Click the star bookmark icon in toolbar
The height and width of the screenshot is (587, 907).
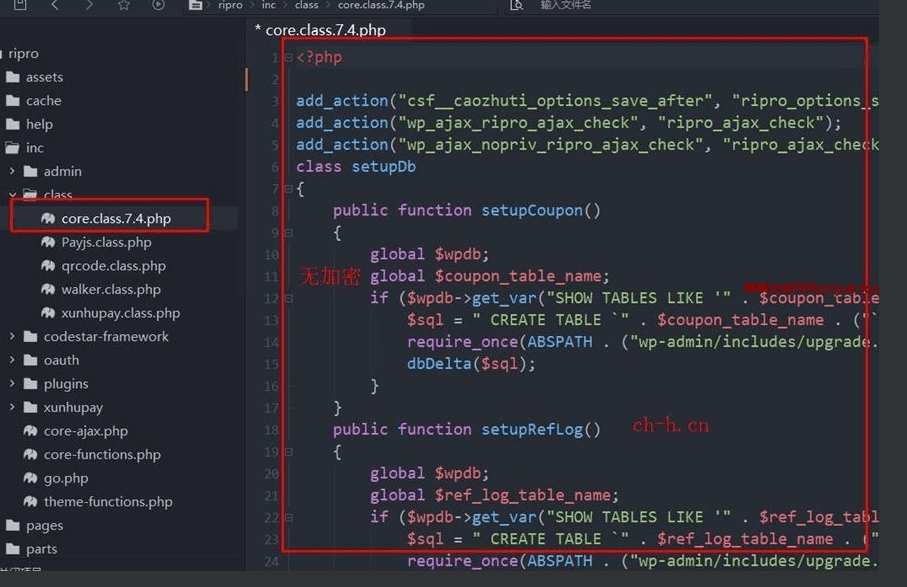[124, 6]
